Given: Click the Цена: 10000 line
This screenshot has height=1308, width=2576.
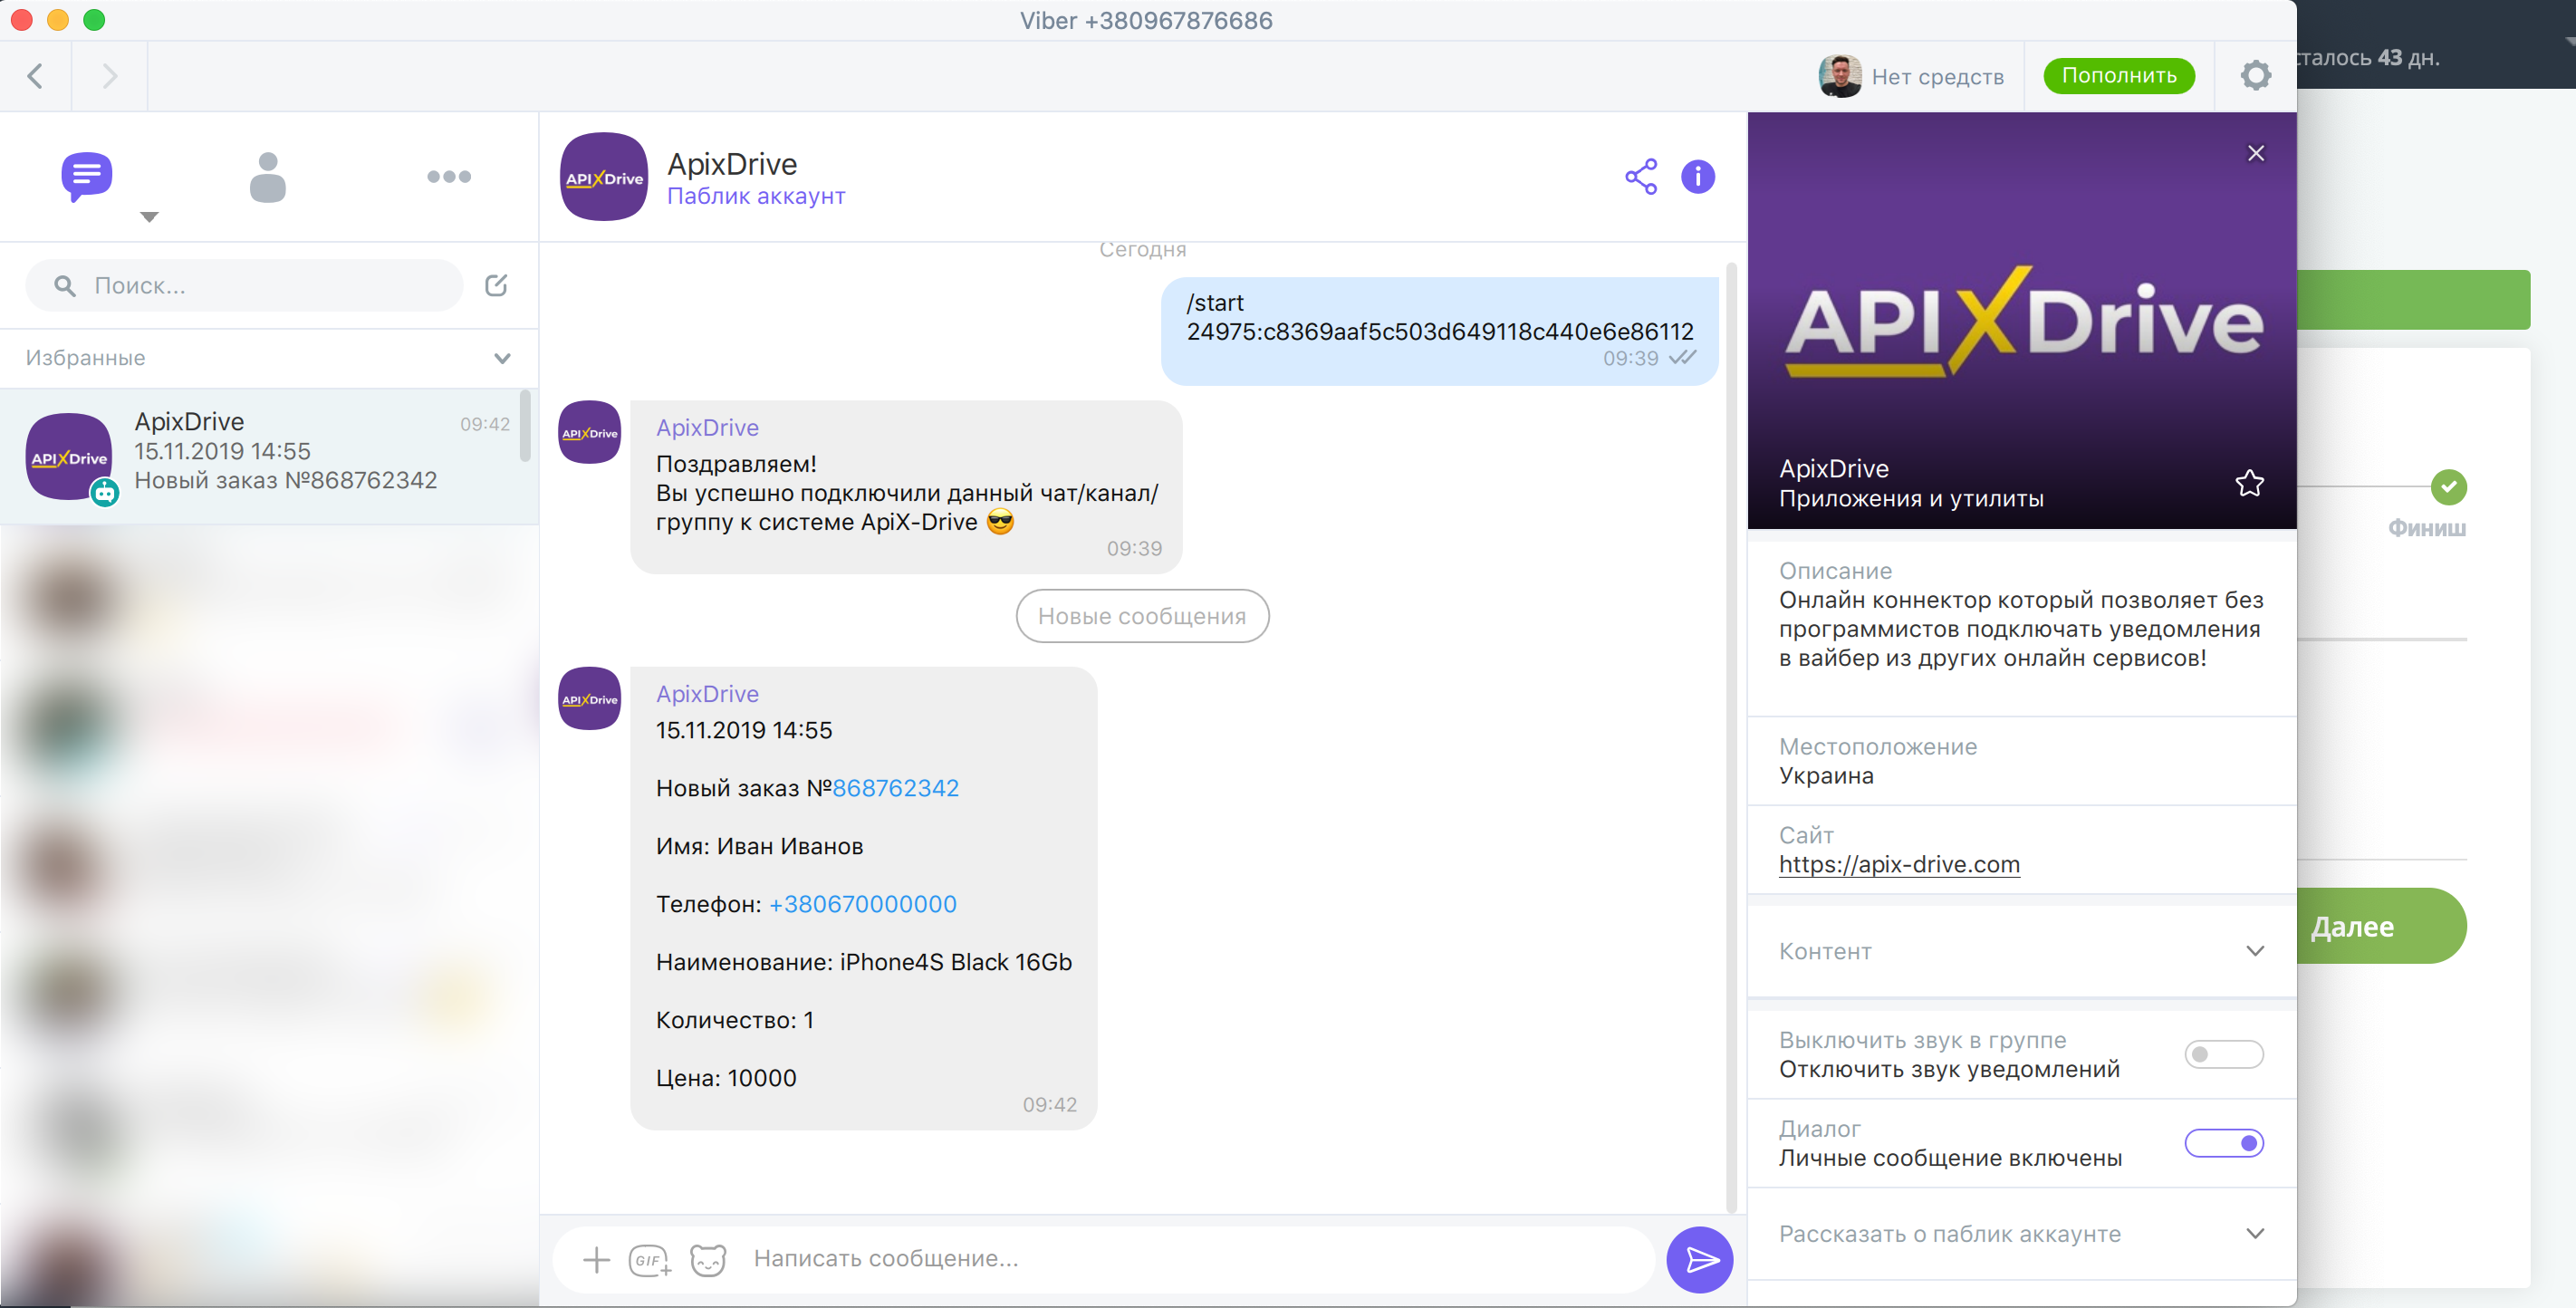Looking at the screenshot, I should [726, 1078].
